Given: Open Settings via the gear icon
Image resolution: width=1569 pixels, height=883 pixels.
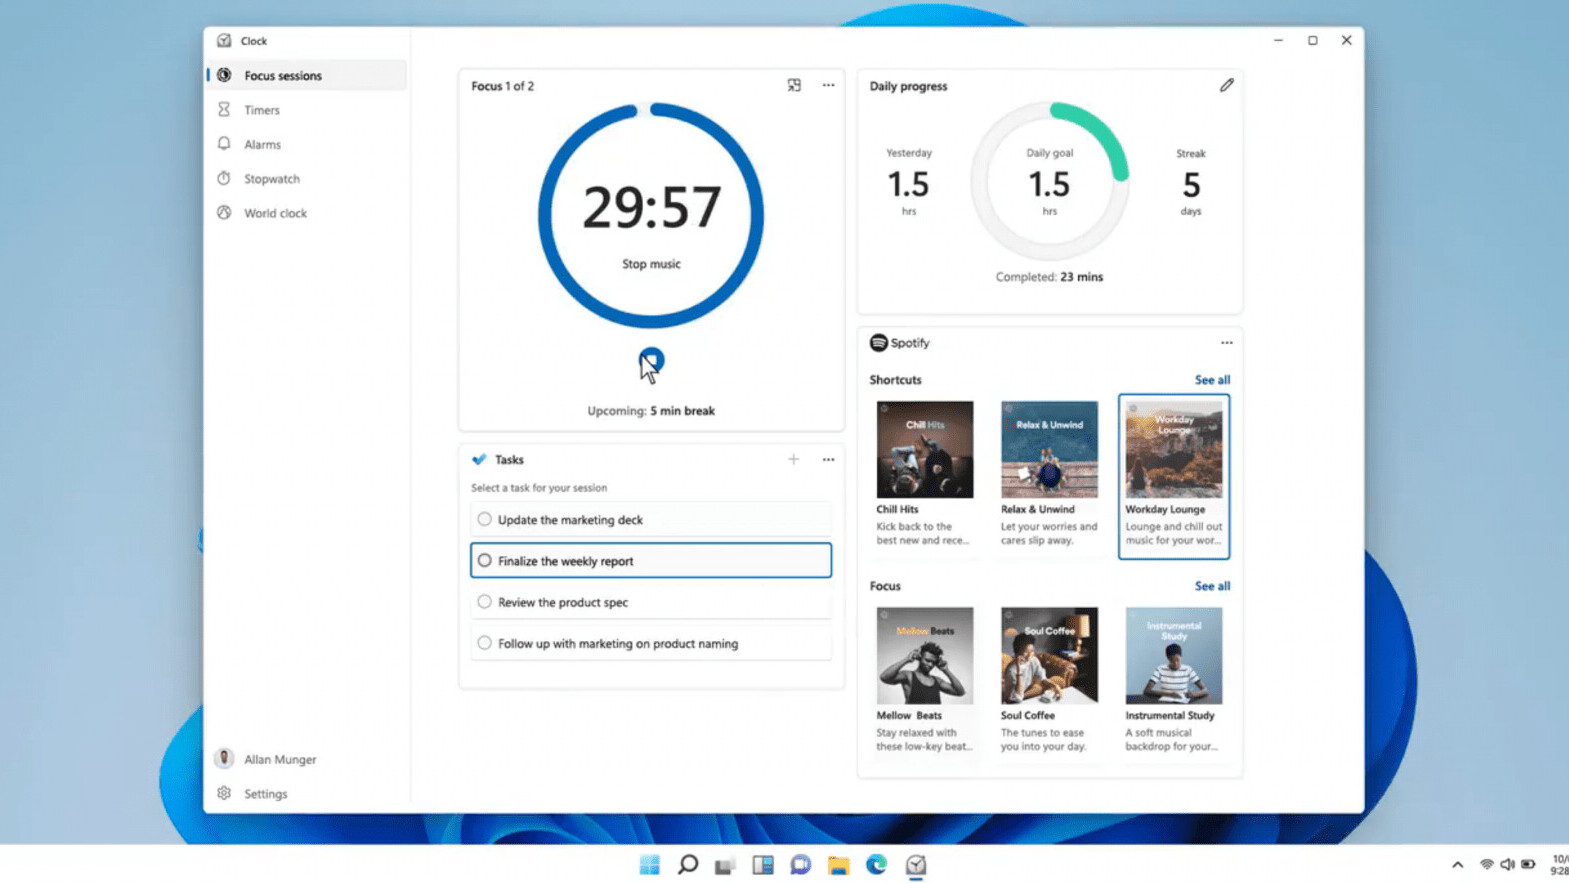Looking at the screenshot, I should 224,793.
